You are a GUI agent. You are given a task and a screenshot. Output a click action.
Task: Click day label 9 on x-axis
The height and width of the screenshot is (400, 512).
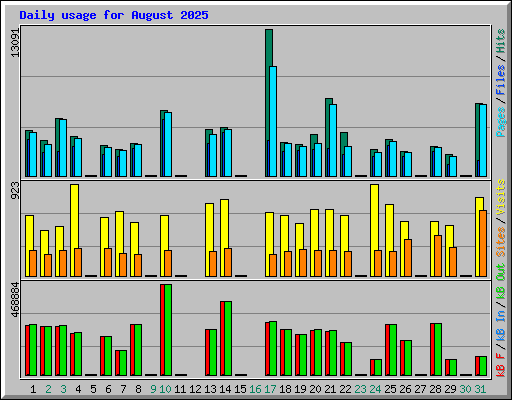coord(153,389)
